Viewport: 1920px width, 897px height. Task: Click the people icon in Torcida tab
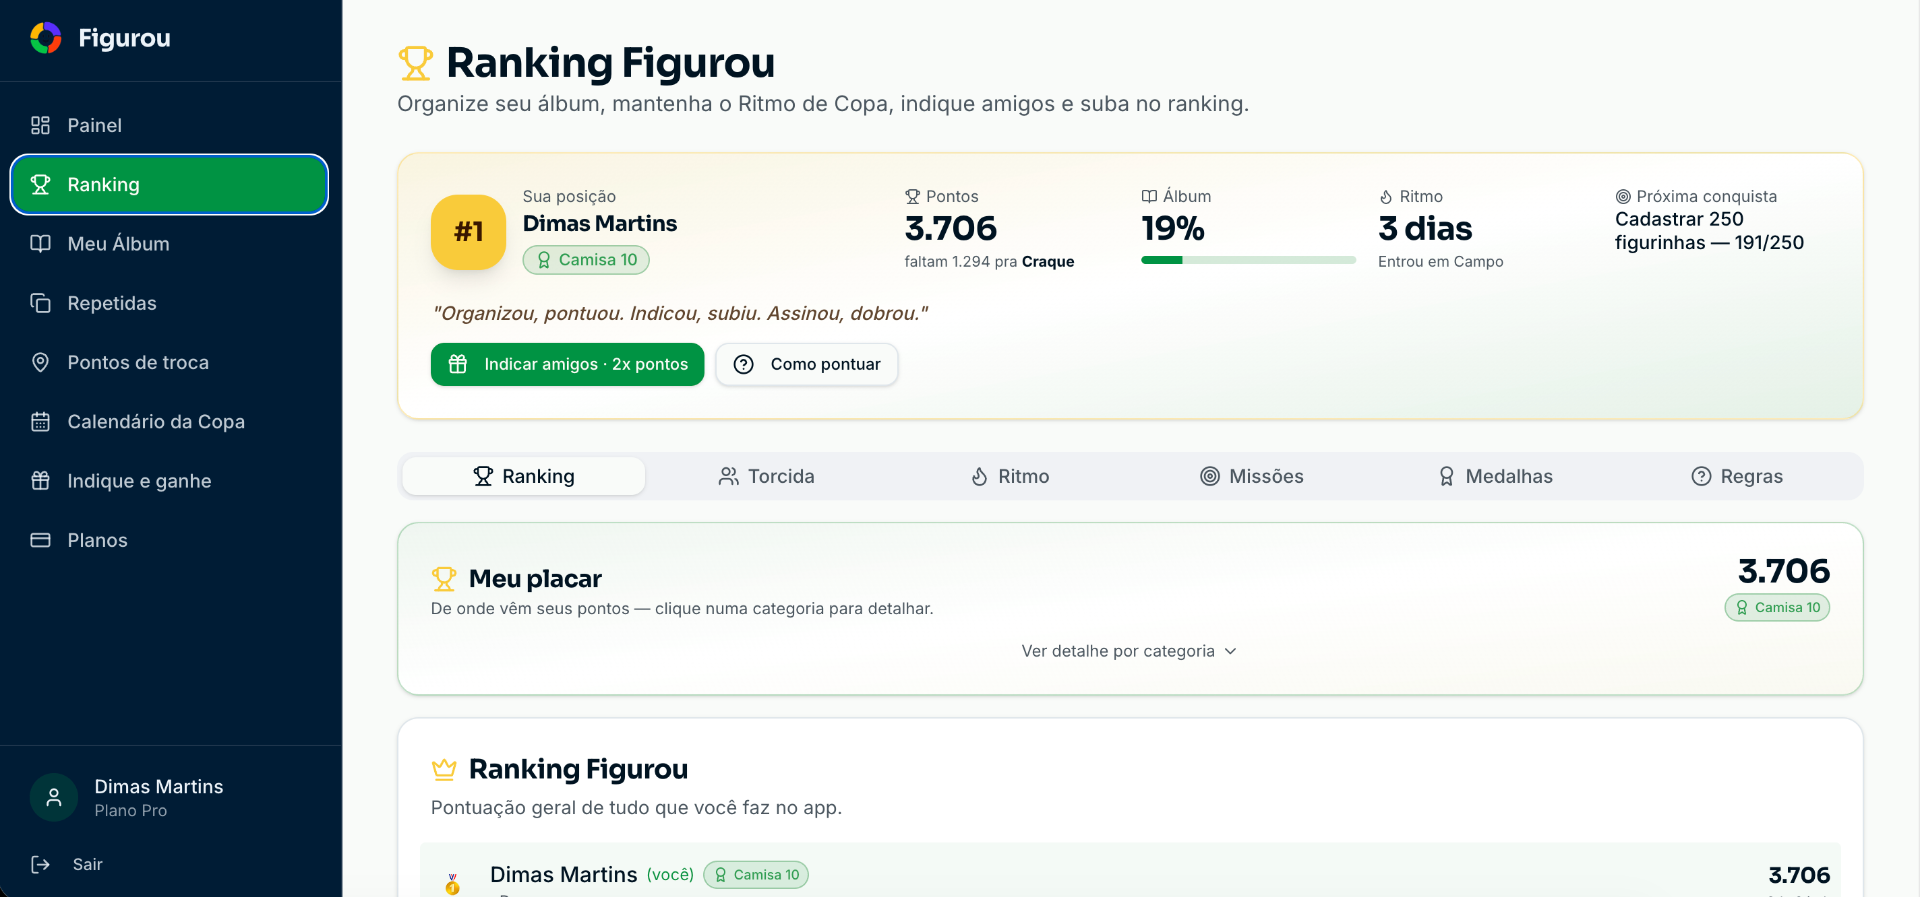729,476
